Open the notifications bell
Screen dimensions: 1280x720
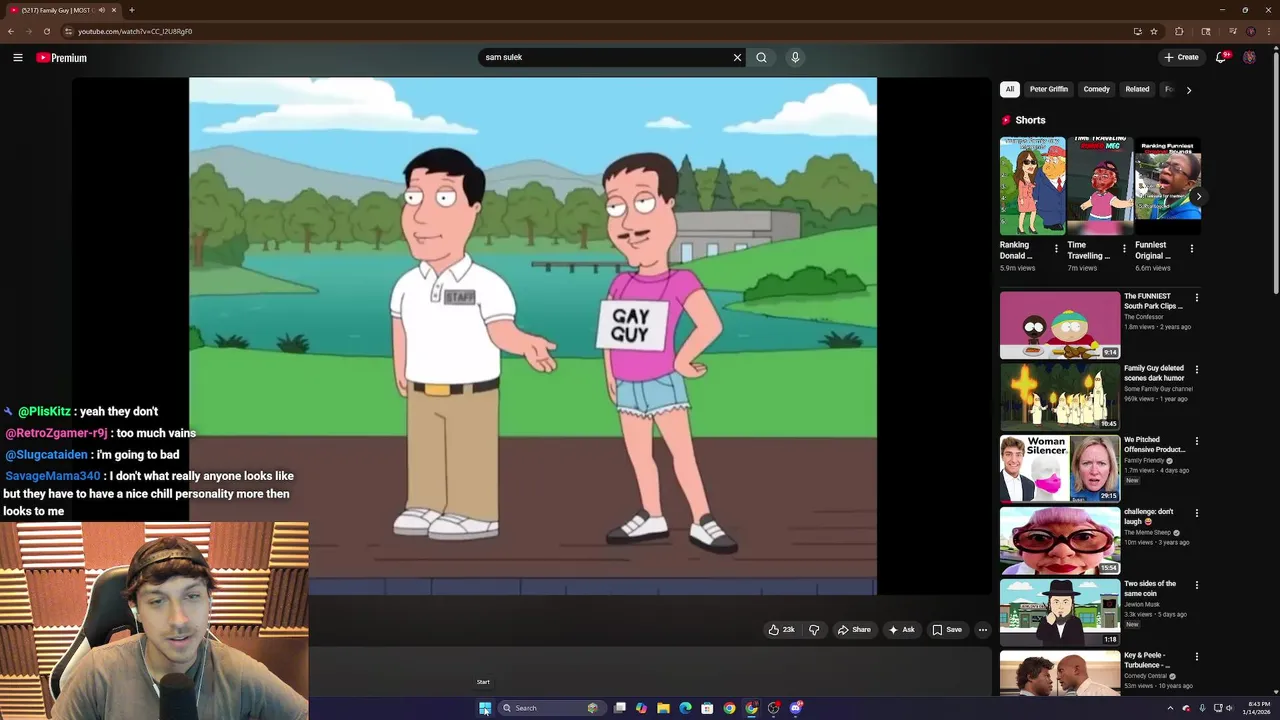coord(1221,57)
